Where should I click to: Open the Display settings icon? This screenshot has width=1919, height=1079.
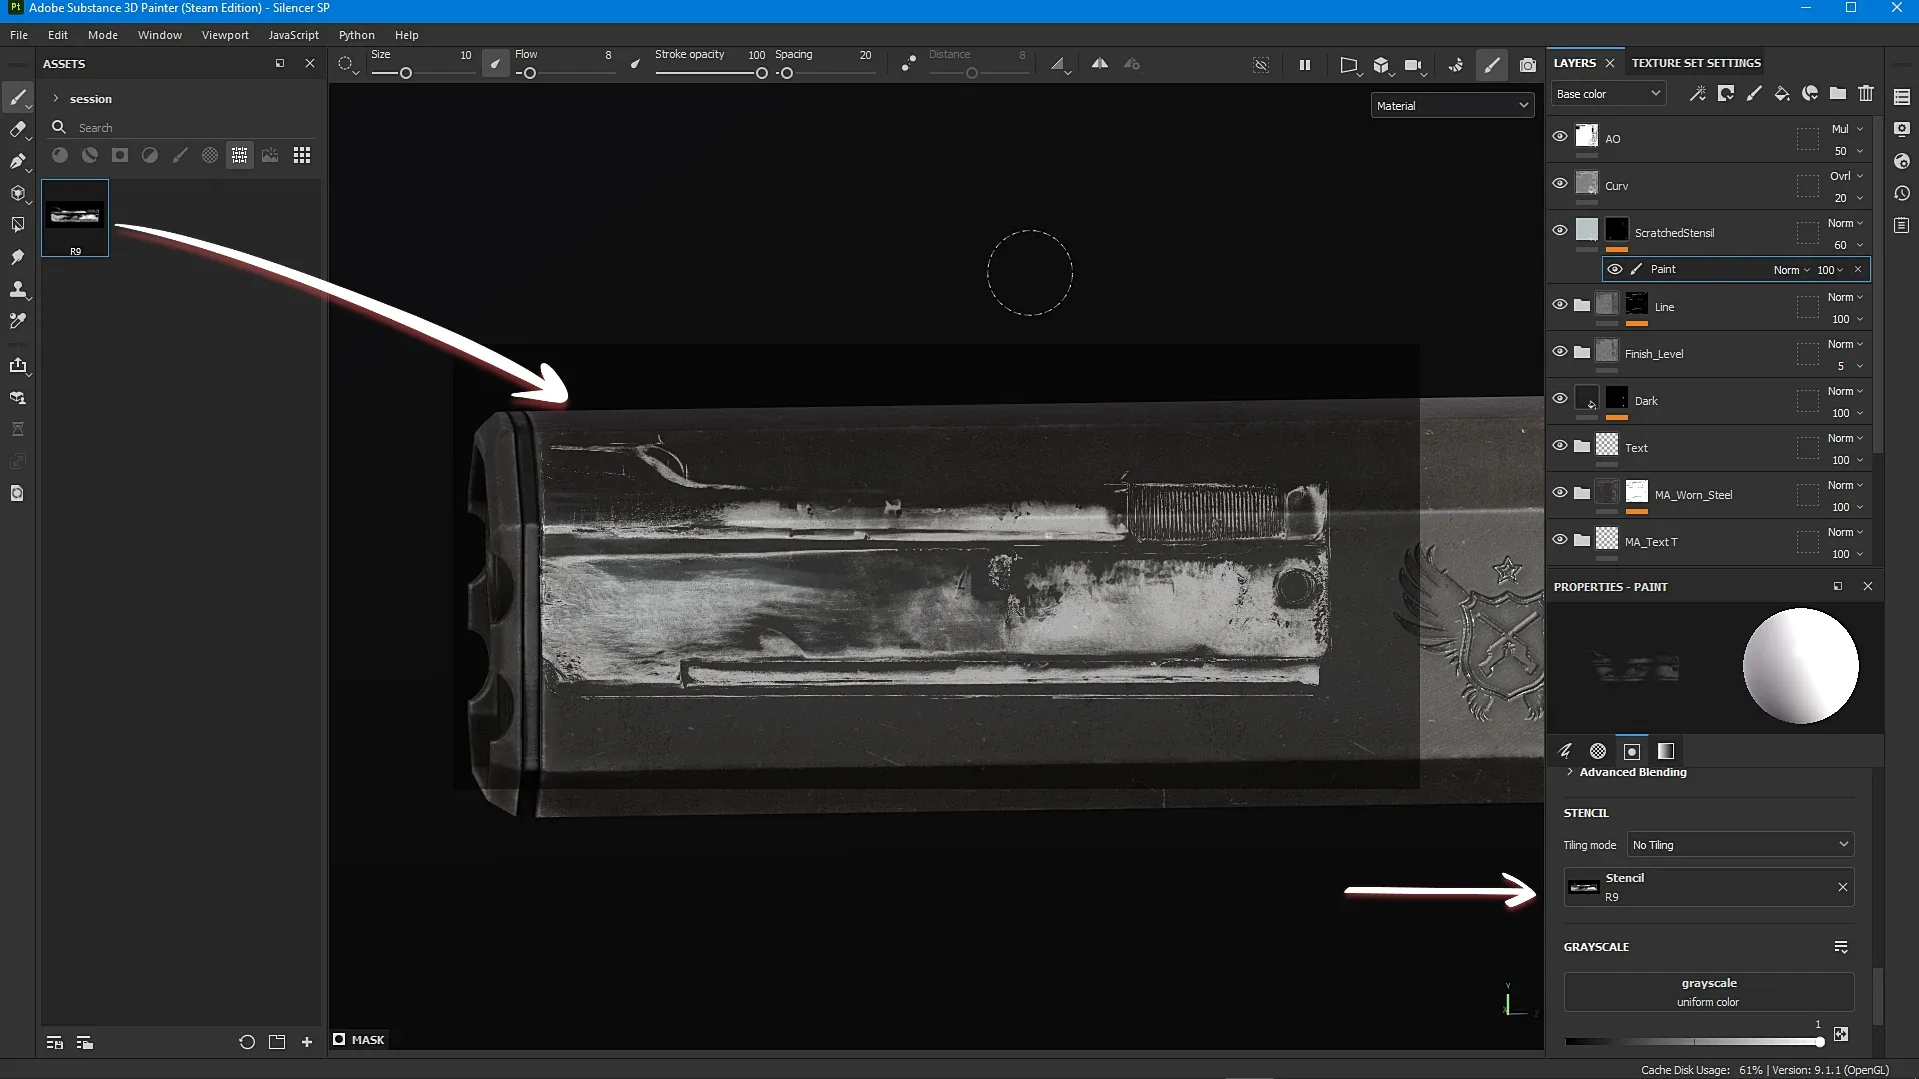coord(1902,129)
